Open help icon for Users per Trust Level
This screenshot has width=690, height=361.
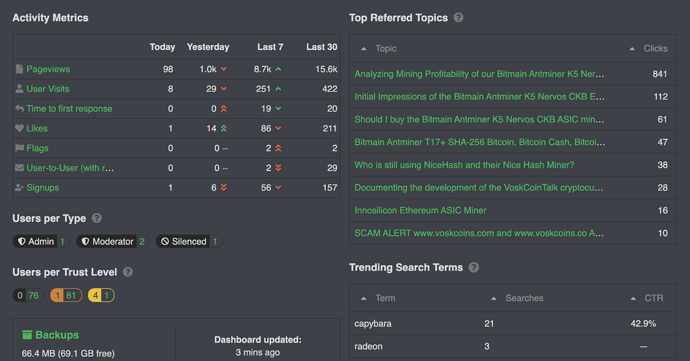coord(128,272)
